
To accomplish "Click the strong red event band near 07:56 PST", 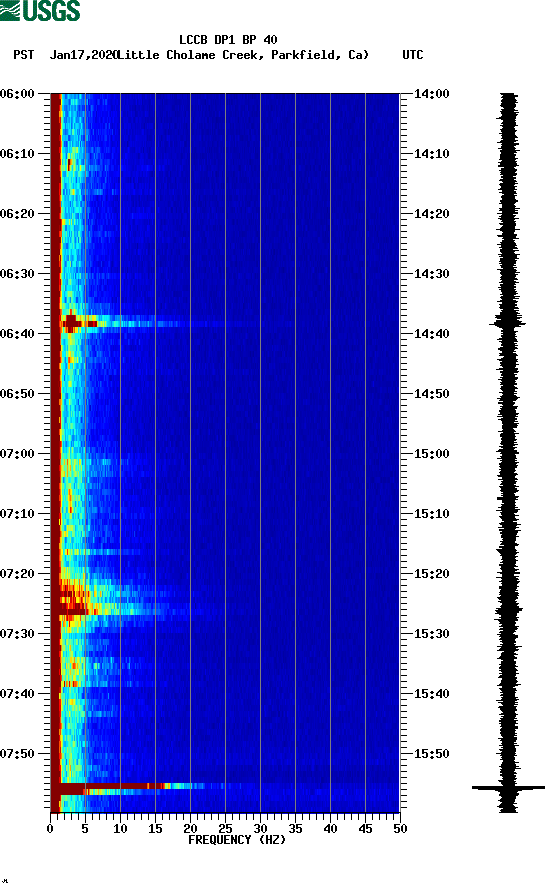I will (x=131, y=788).
